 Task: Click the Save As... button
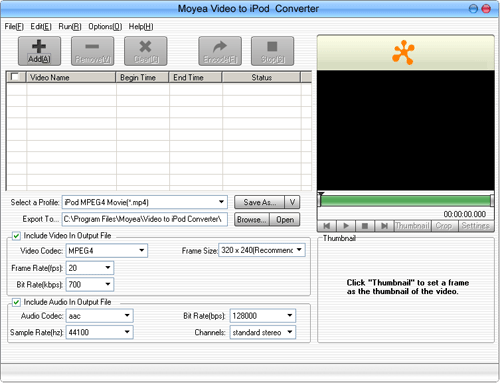coord(259,202)
